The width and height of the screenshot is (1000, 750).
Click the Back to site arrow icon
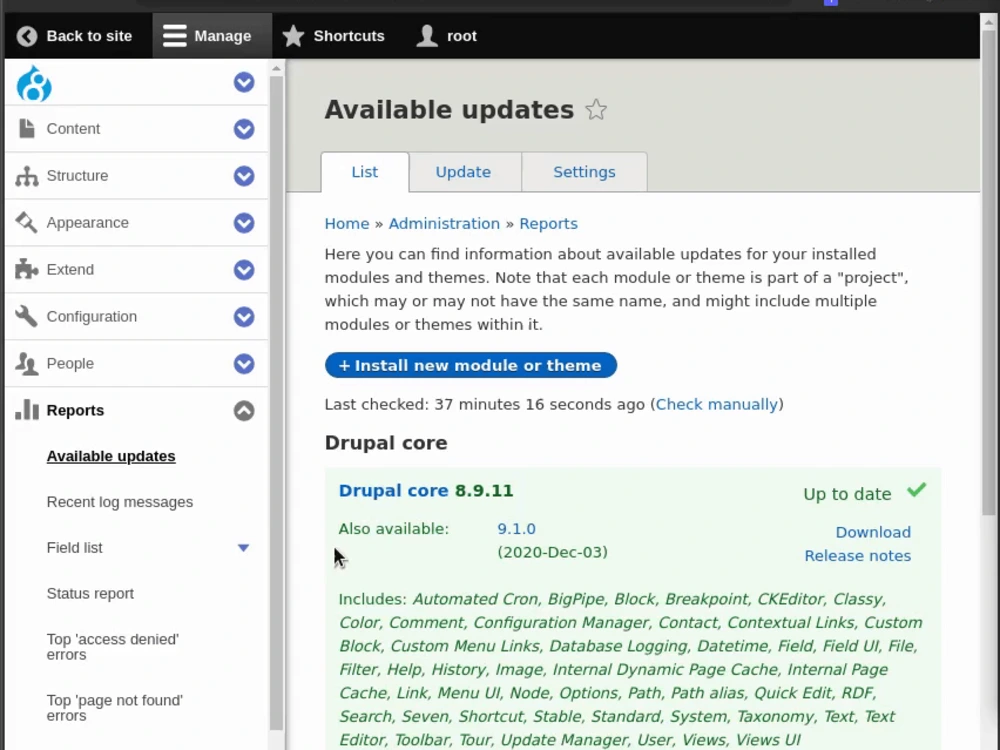pyautogui.click(x=27, y=36)
